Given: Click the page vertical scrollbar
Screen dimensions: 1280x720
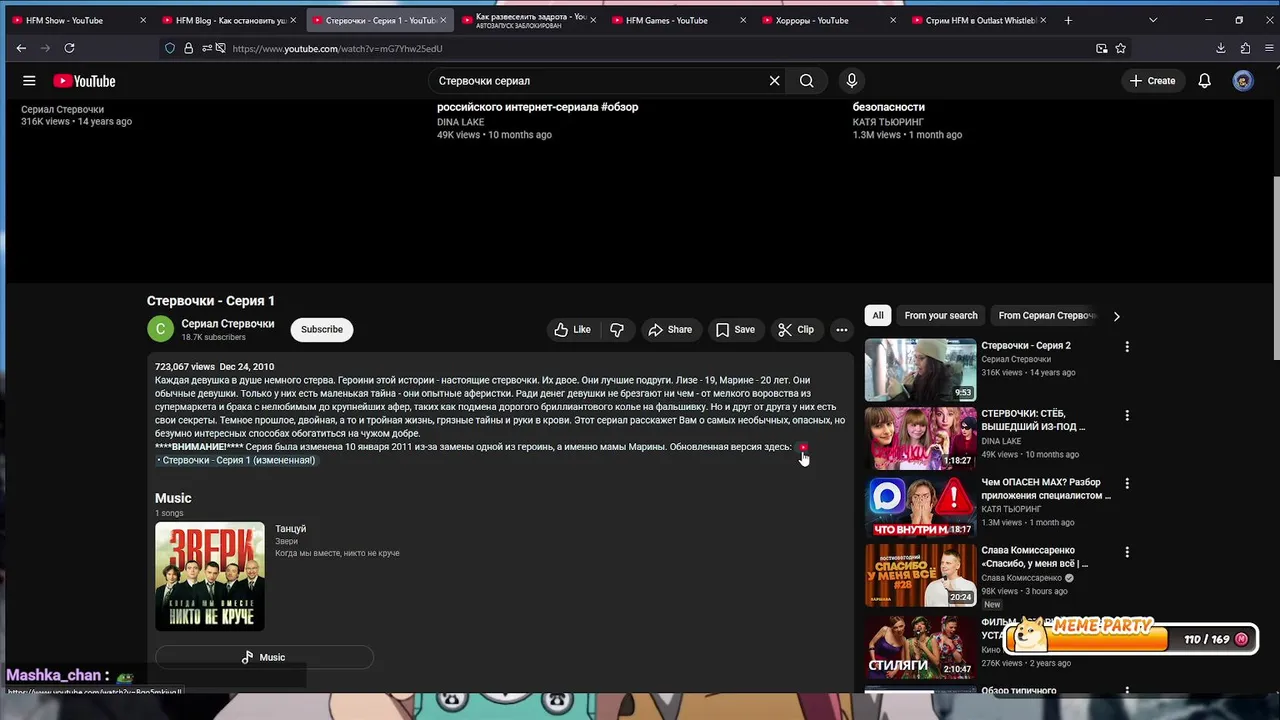Looking at the screenshot, I should coord(1275,270).
